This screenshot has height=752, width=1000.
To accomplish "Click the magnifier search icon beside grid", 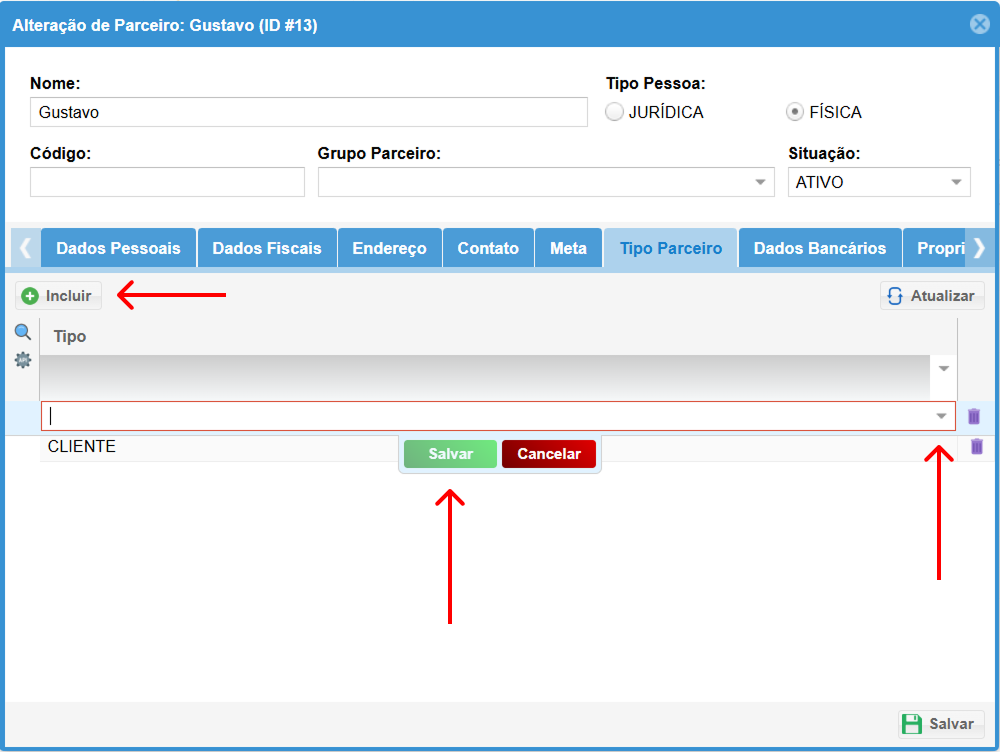I will click(22, 332).
